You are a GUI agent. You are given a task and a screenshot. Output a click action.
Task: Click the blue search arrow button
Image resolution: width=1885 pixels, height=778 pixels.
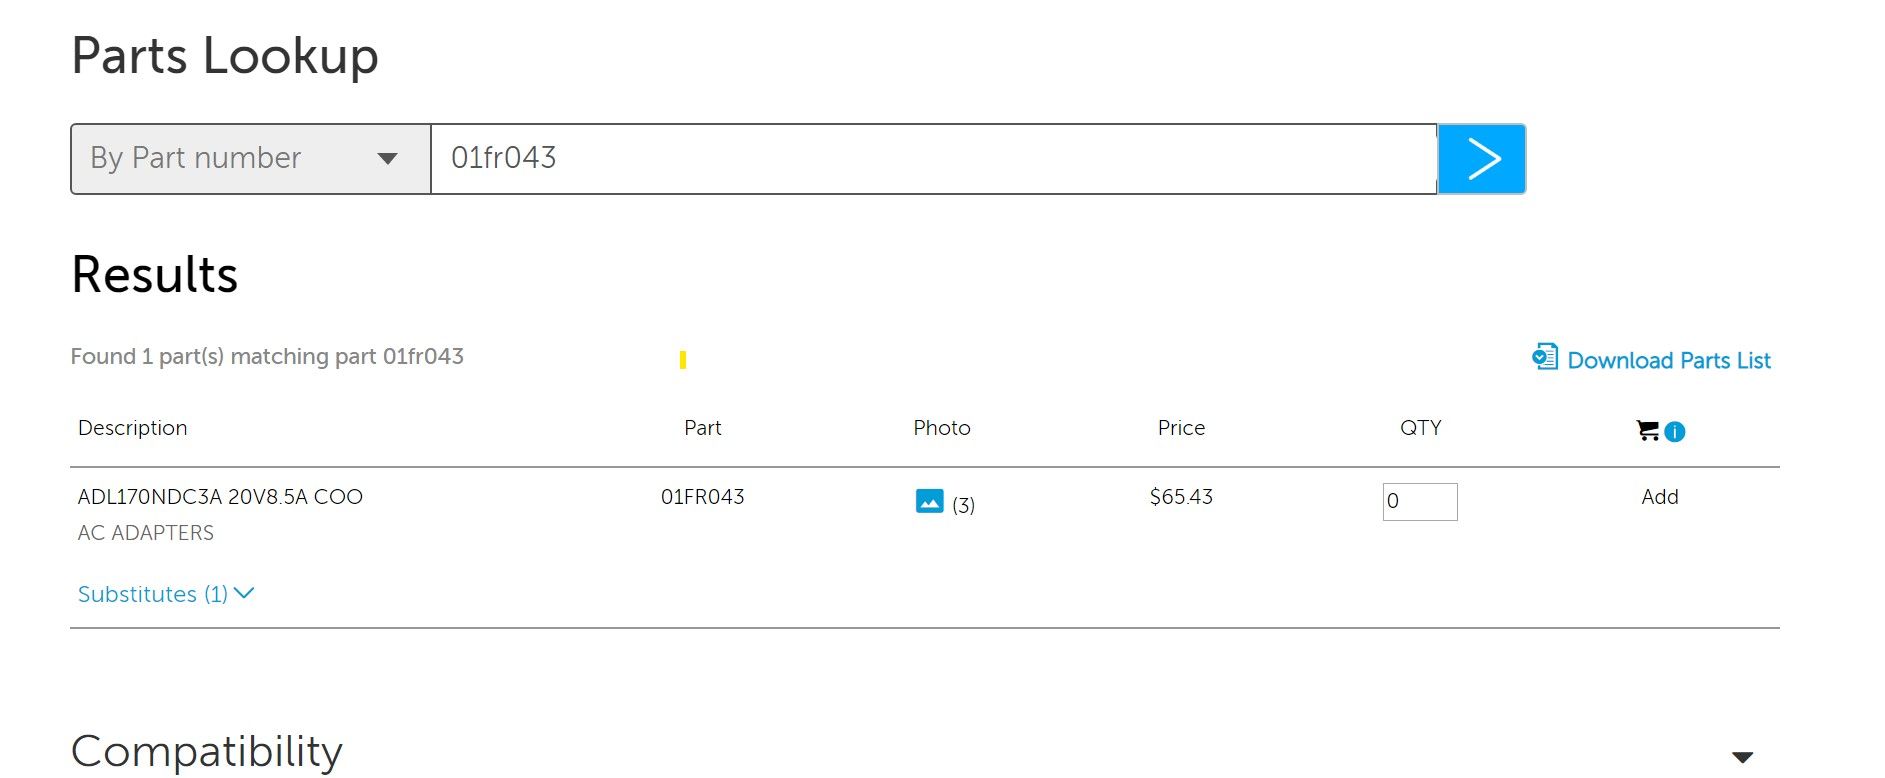[1481, 159]
